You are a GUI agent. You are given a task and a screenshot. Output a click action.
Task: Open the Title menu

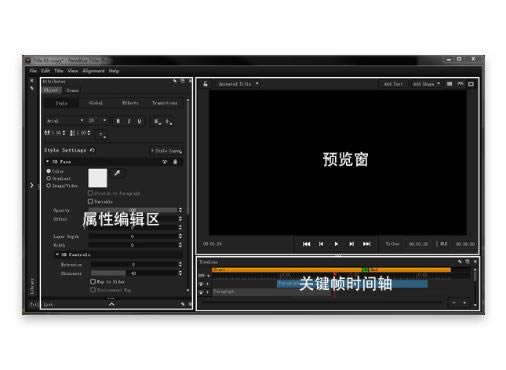point(59,71)
